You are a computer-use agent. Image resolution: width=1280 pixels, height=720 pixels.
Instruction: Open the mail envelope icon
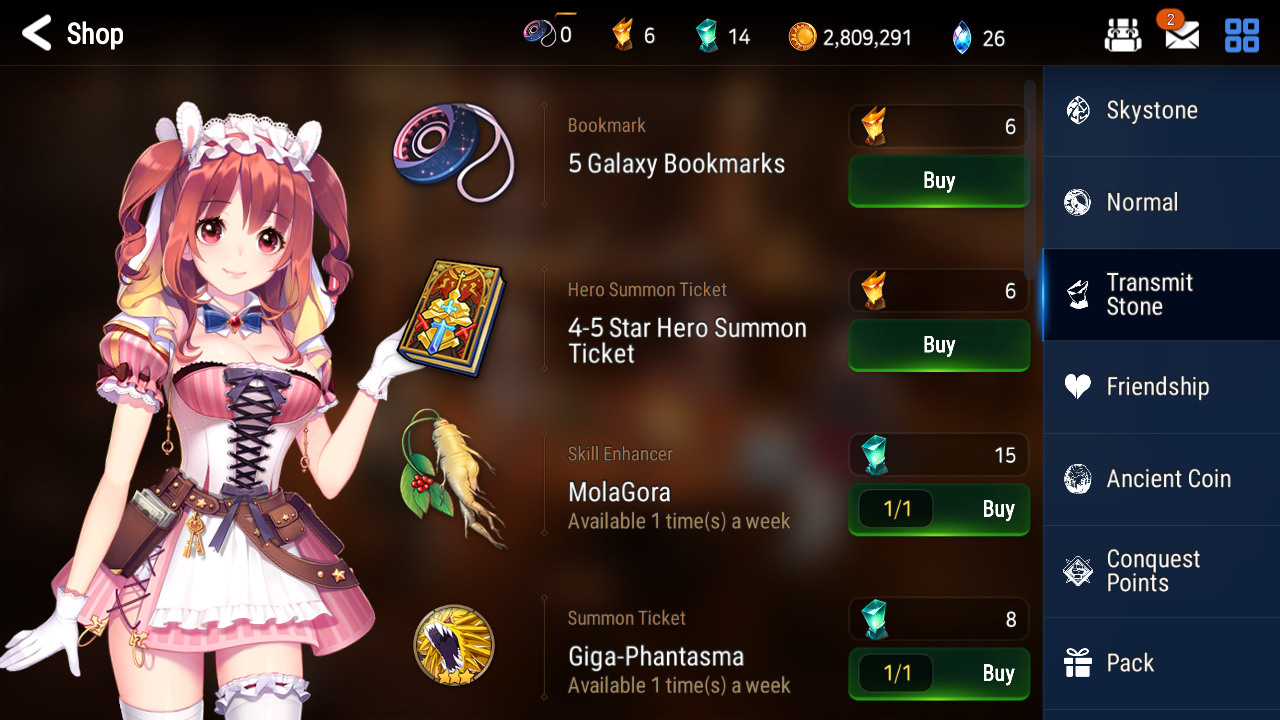[x=1182, y=36]
